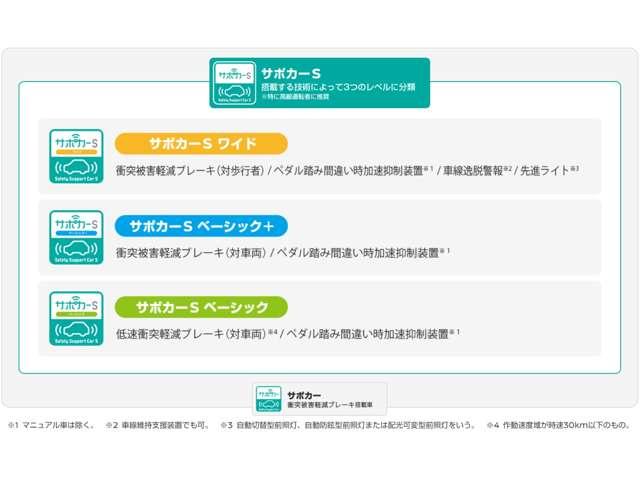Select the green サポカーS ベーシック label
This screenshot has height=480, width=640.
click(201, 307)
